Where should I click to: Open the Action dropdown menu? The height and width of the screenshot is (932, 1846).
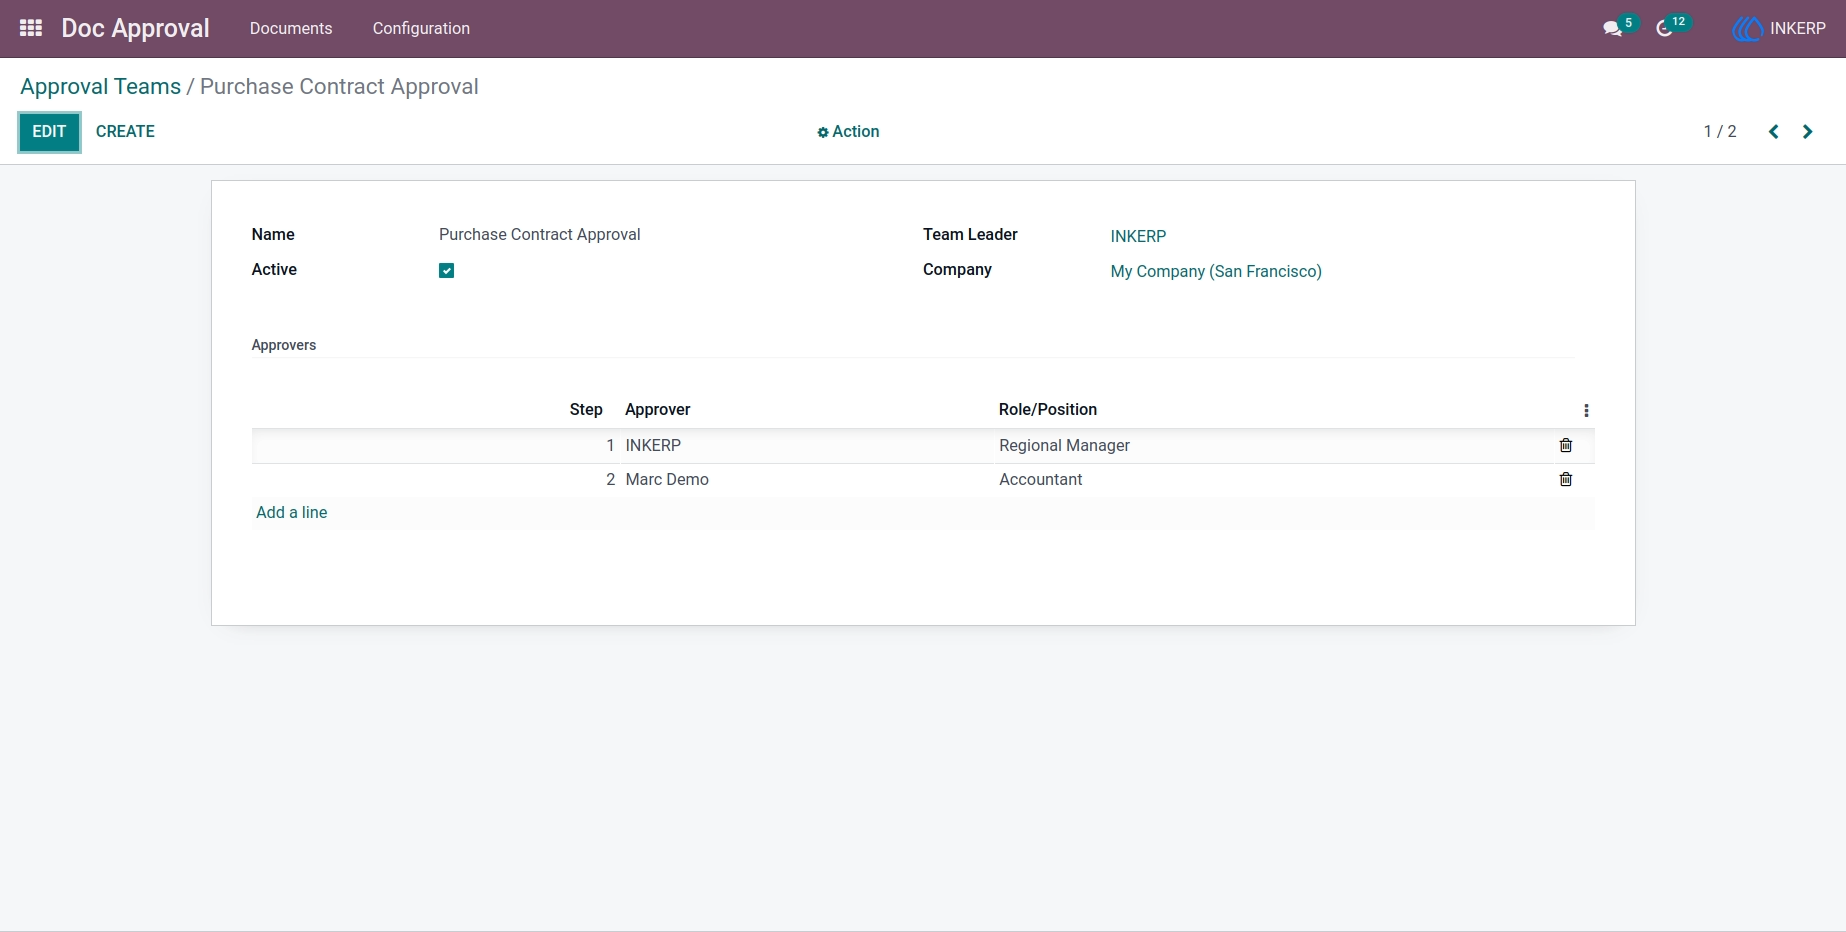pyautogui.click(x=848, y=132)
